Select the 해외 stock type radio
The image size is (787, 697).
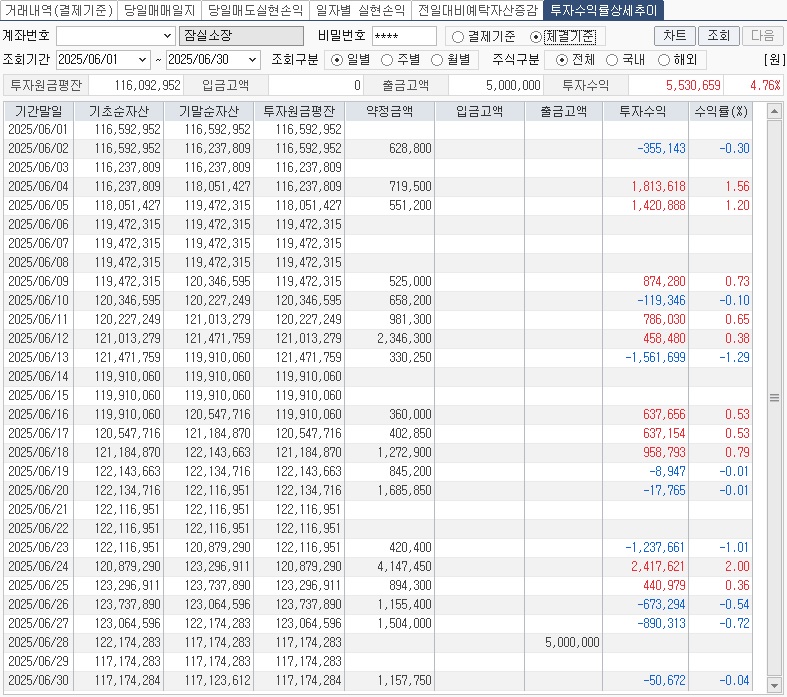point(664,60)
